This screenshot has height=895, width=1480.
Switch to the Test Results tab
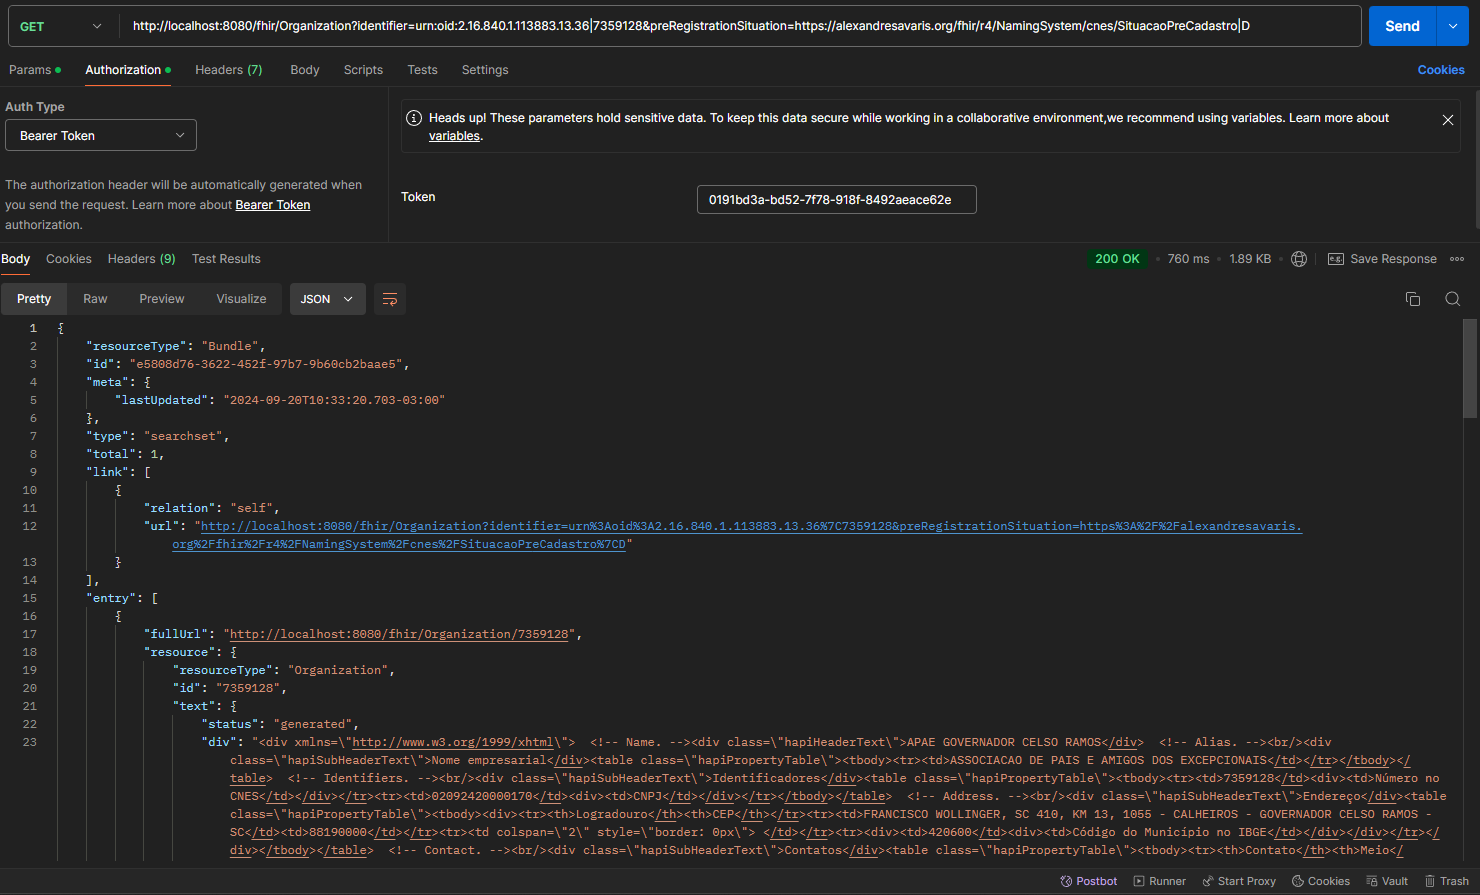click(x=226, y=258)
